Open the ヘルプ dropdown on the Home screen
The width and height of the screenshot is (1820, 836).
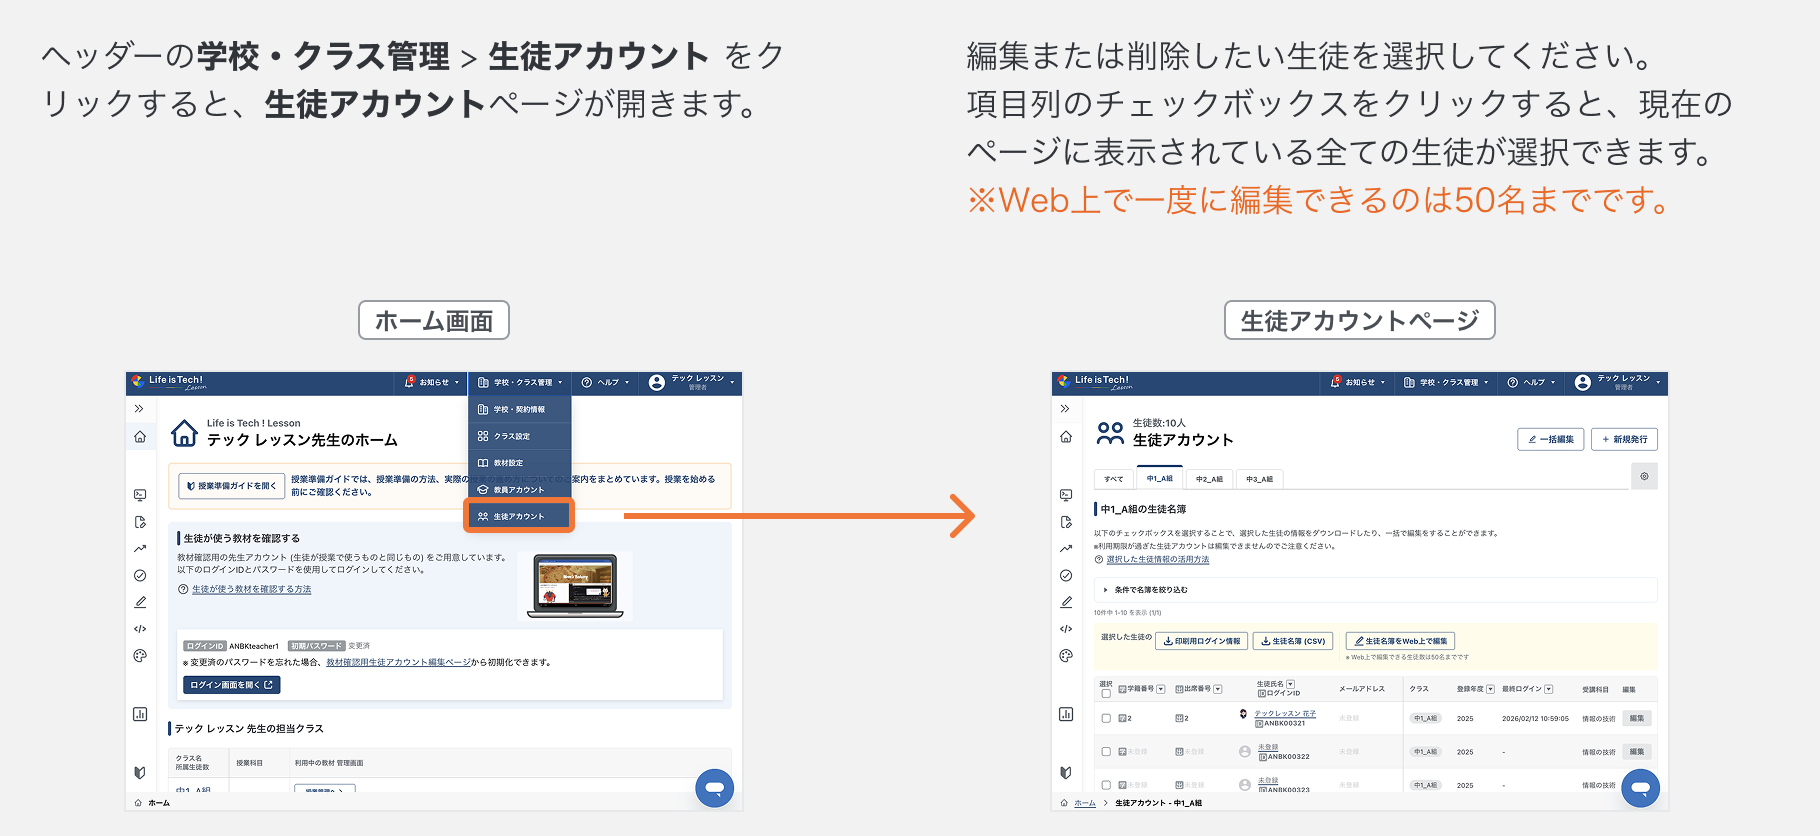point(606,382)
